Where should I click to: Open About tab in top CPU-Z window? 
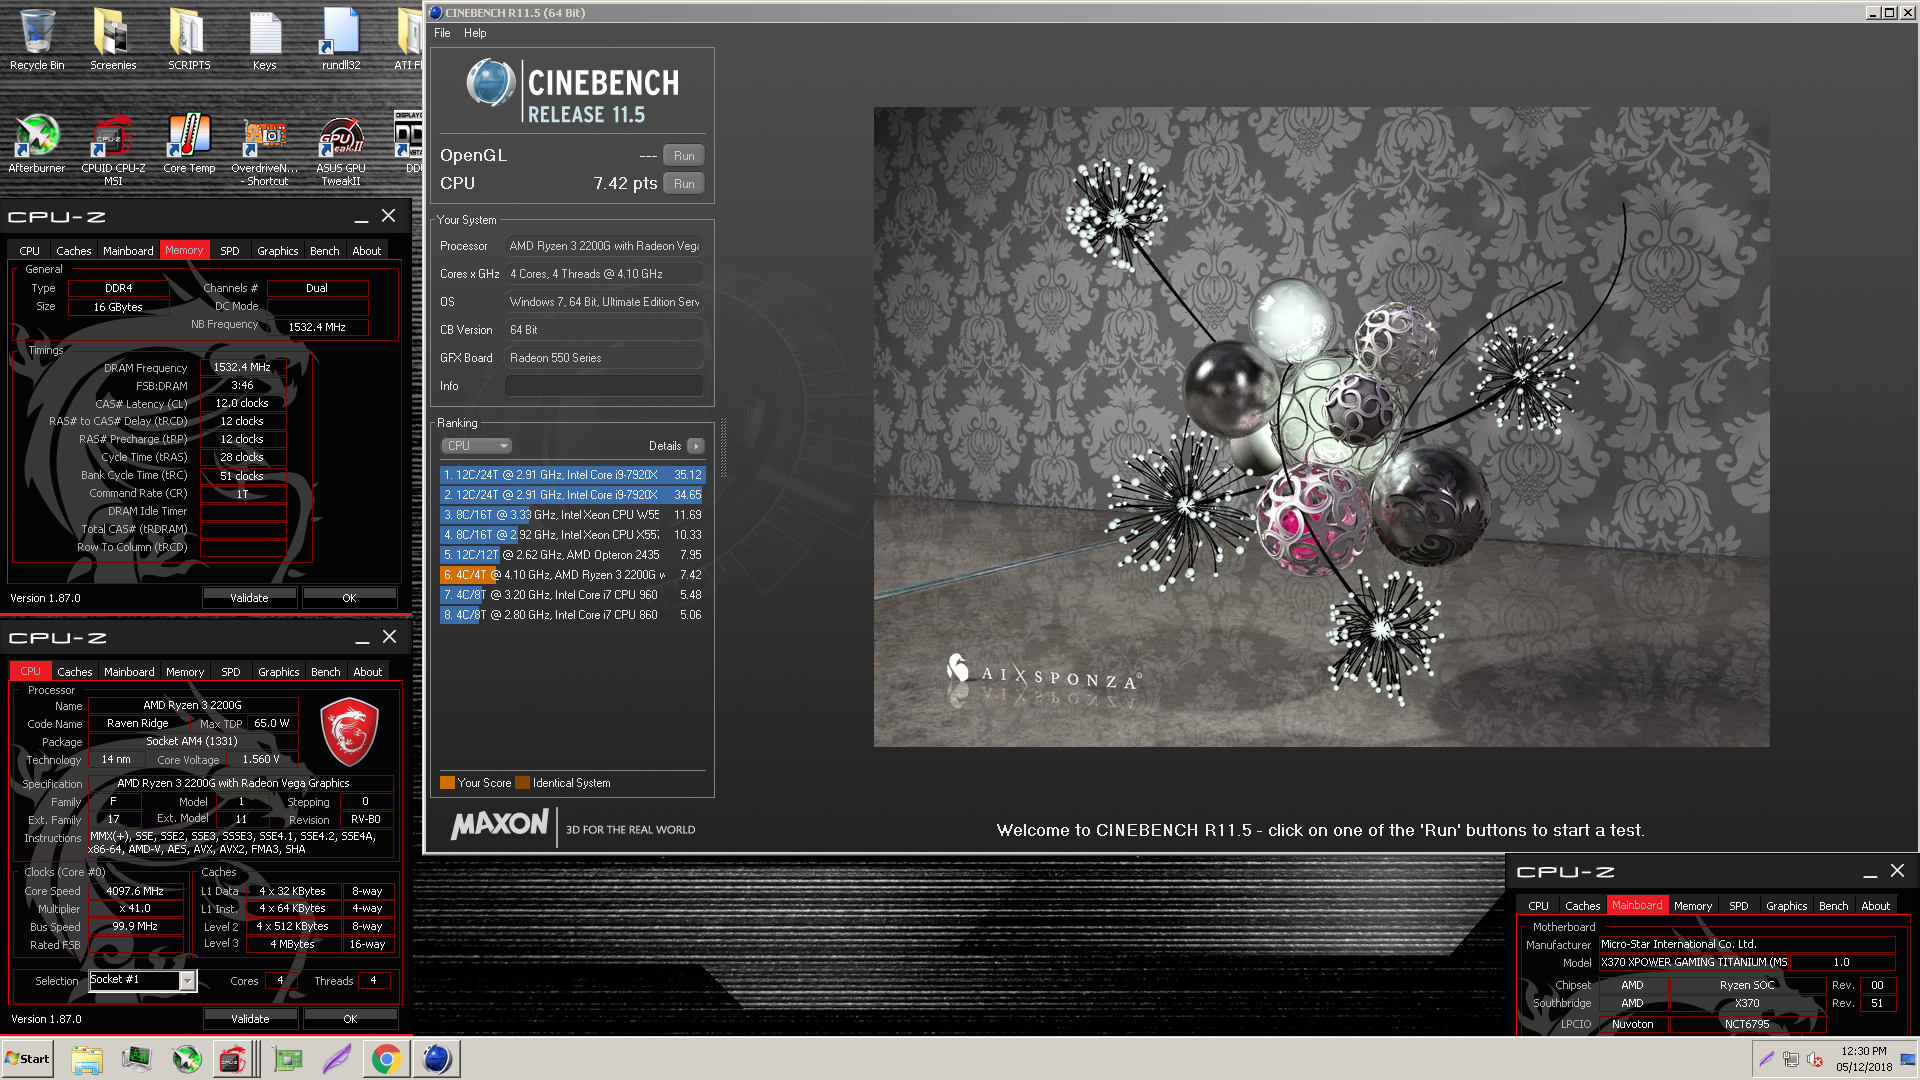click(x=366, y=251)
